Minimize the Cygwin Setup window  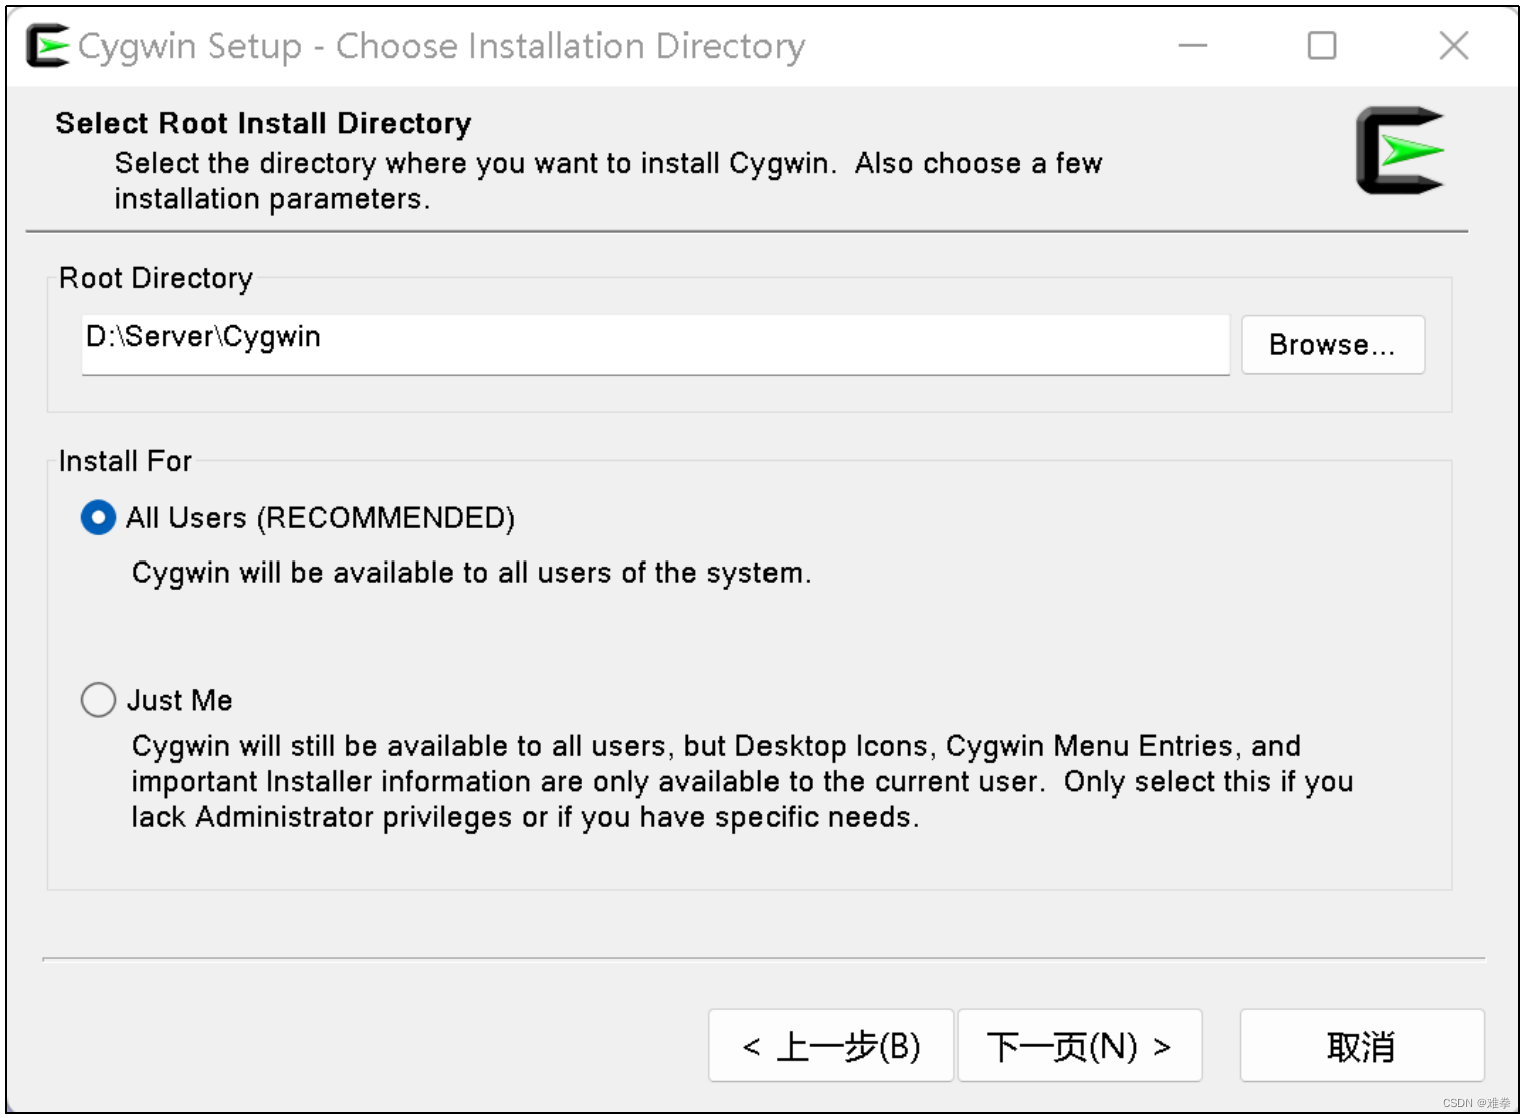(x=1193, y=46)
